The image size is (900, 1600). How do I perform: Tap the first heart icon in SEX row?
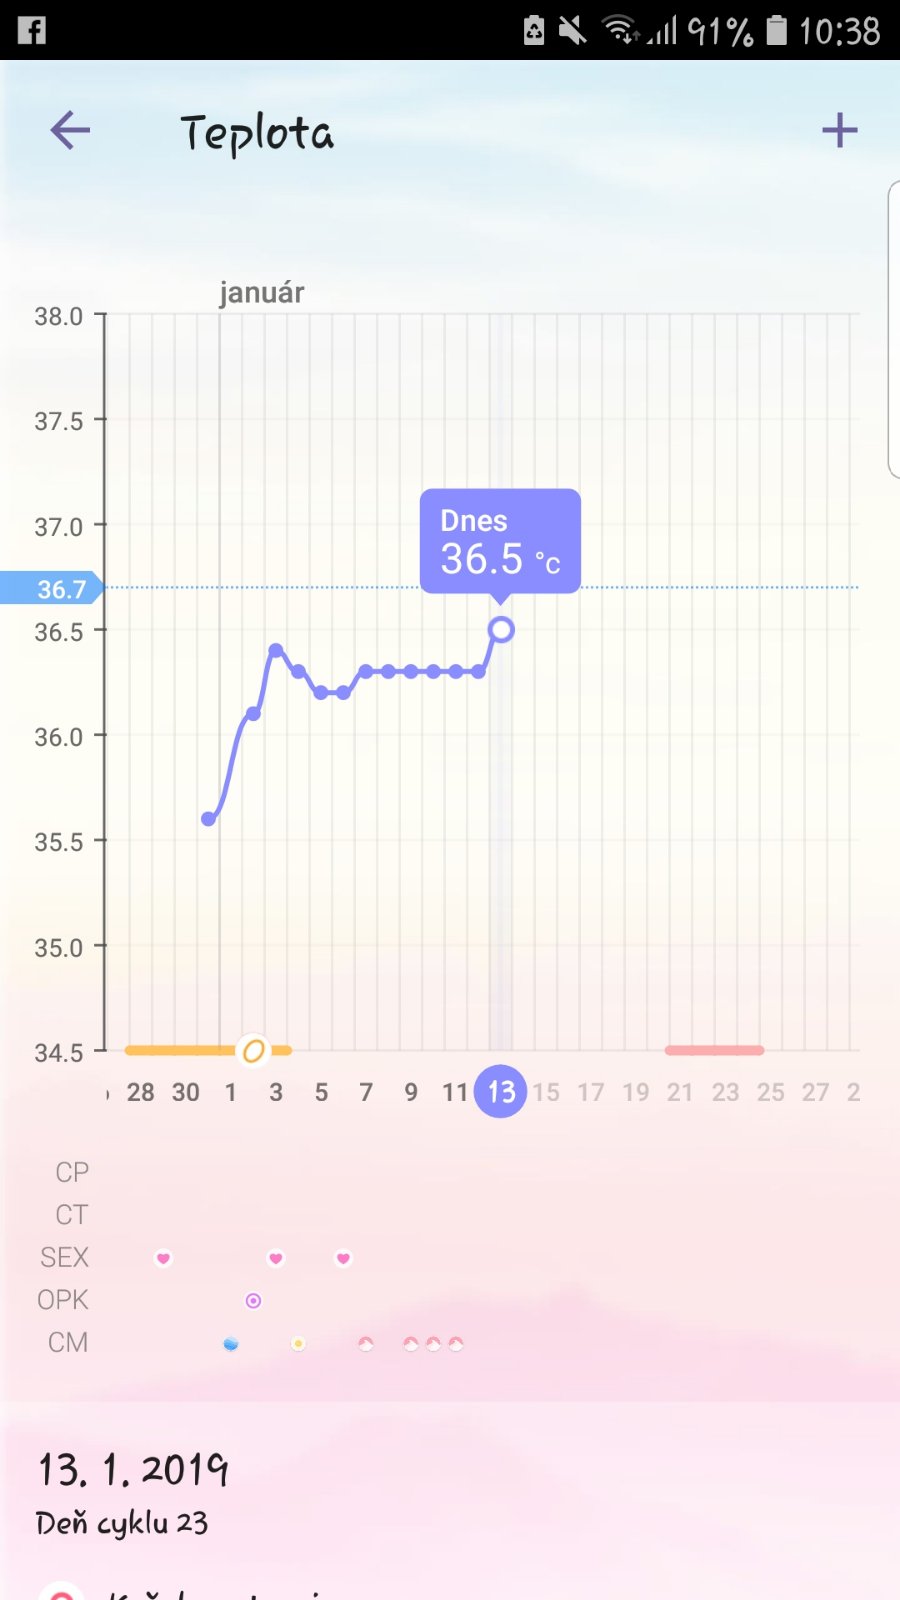tap(163, 1258)
